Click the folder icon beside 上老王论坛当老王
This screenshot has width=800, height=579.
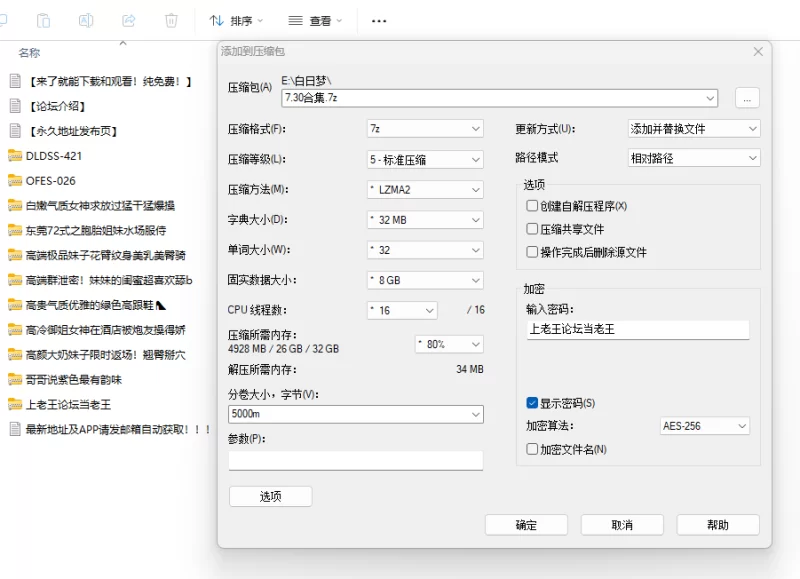click(15, 405)
